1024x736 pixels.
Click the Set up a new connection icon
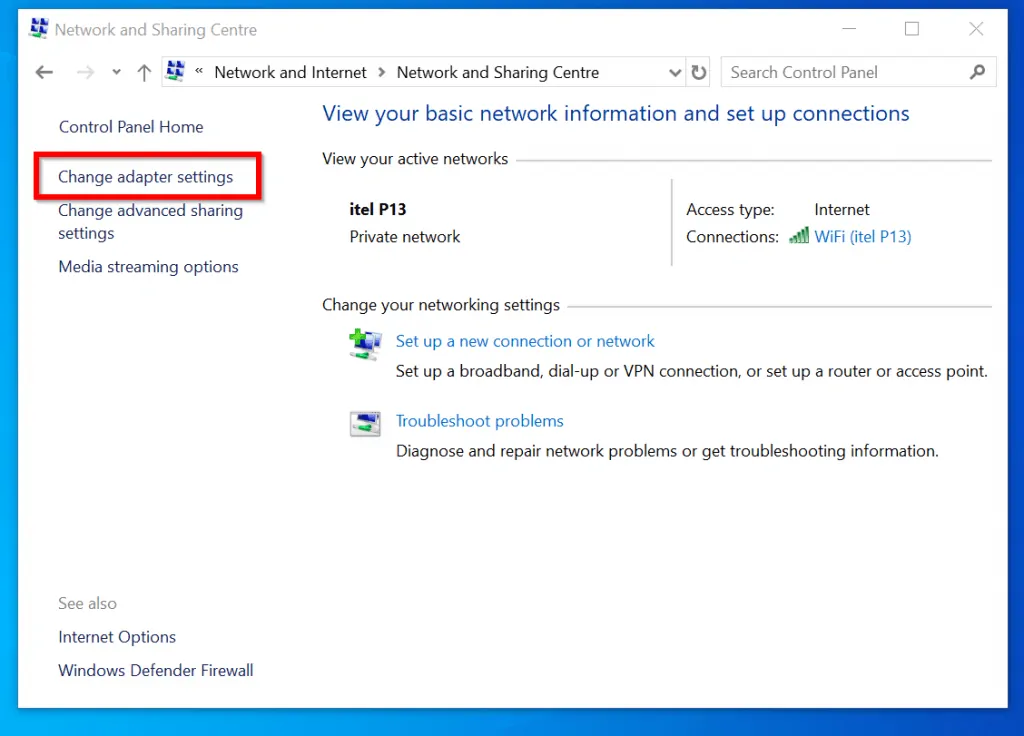click(x=365, y=344)
